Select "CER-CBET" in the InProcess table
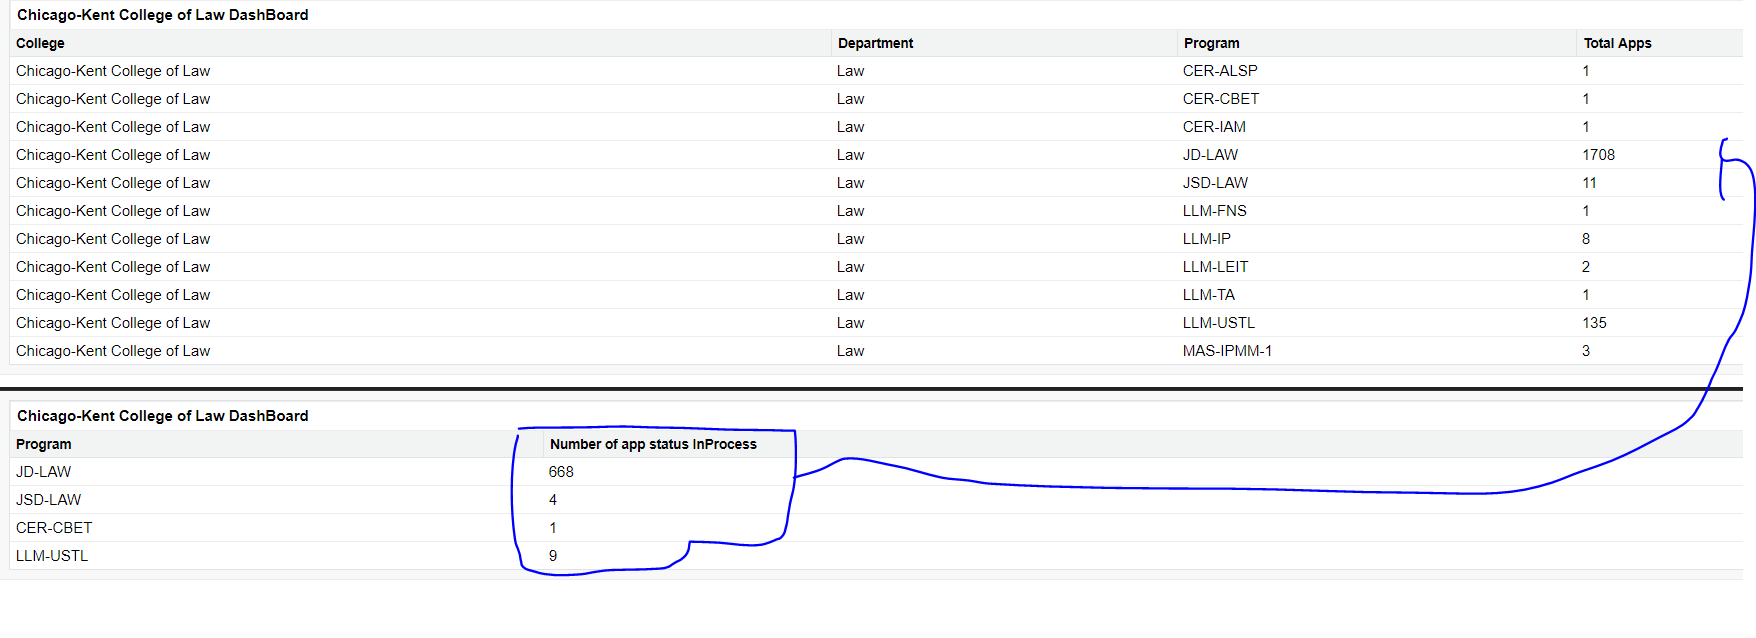 [x=54, y=528]
